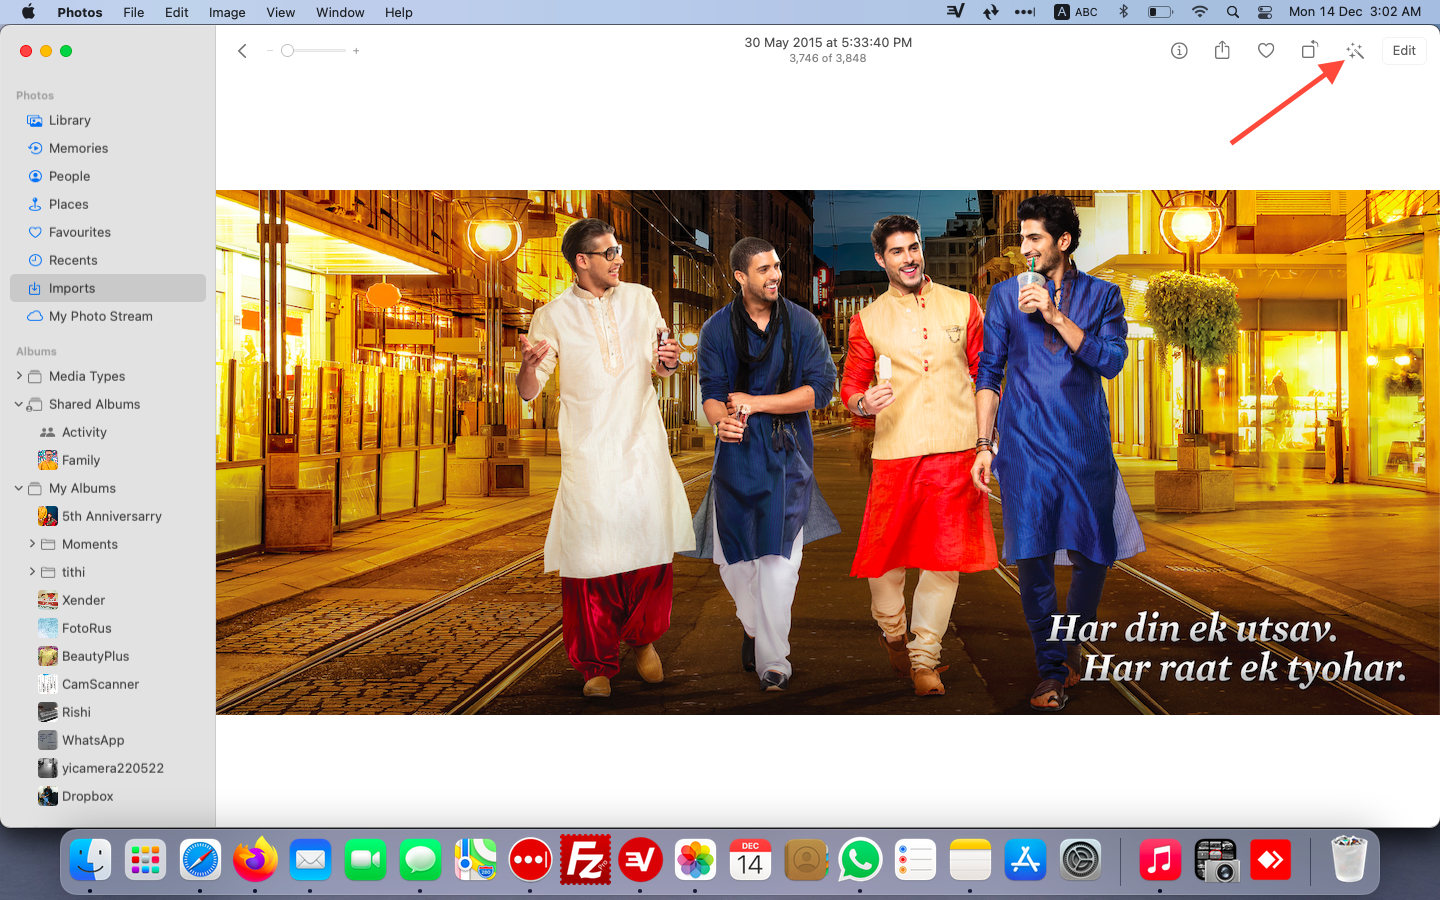The width and height of the screenshot is (1440, 900).
Task: Zoom in with the plus icon
Action: [x=356, y=51]
